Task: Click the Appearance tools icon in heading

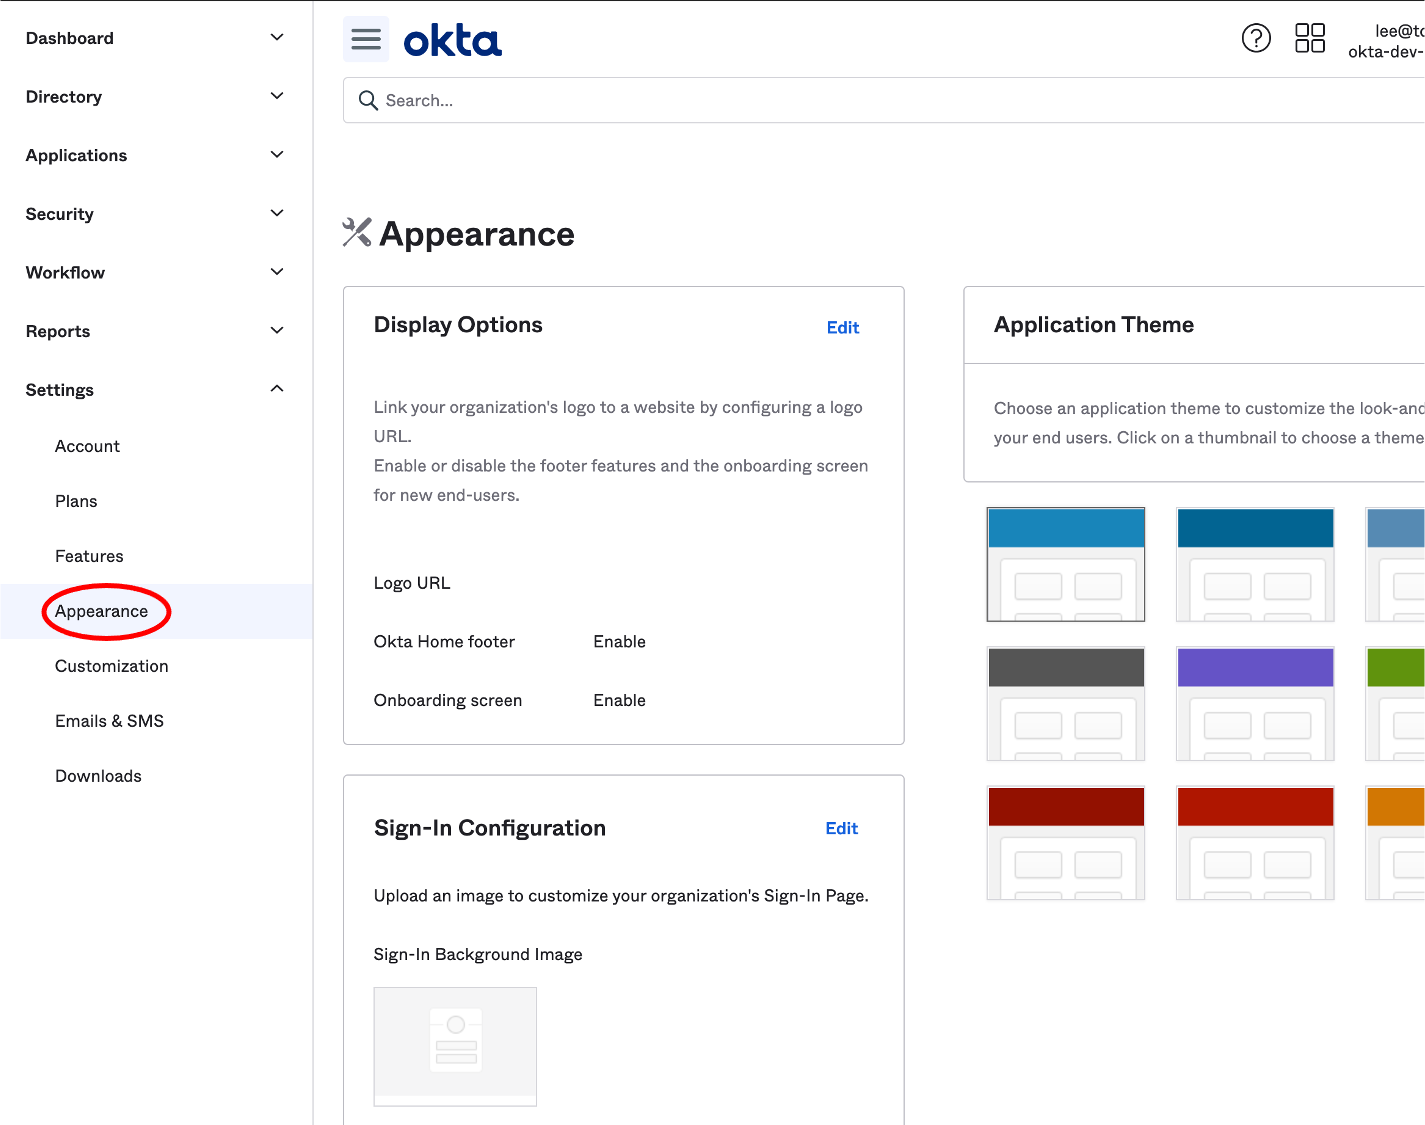Action: point(357,233)
